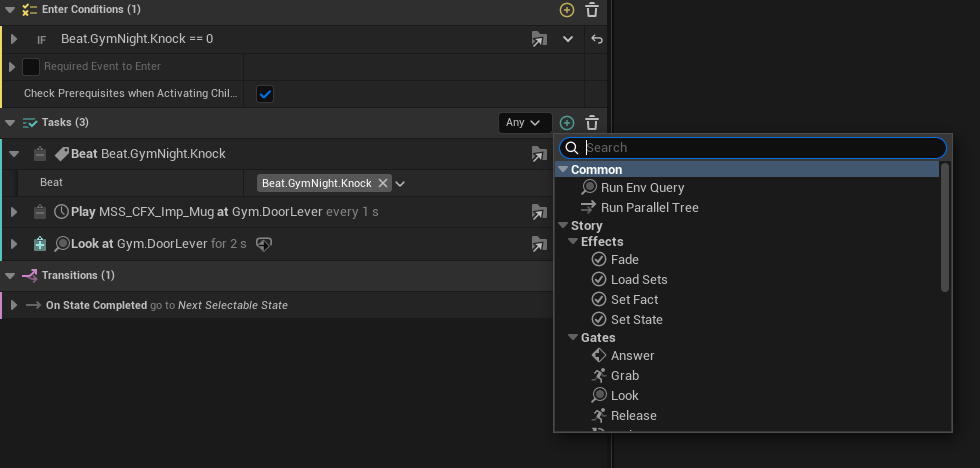Collapse the Effects subcategory
The height and width of the screenshot is (468, 980).
(x=573, y=241)
